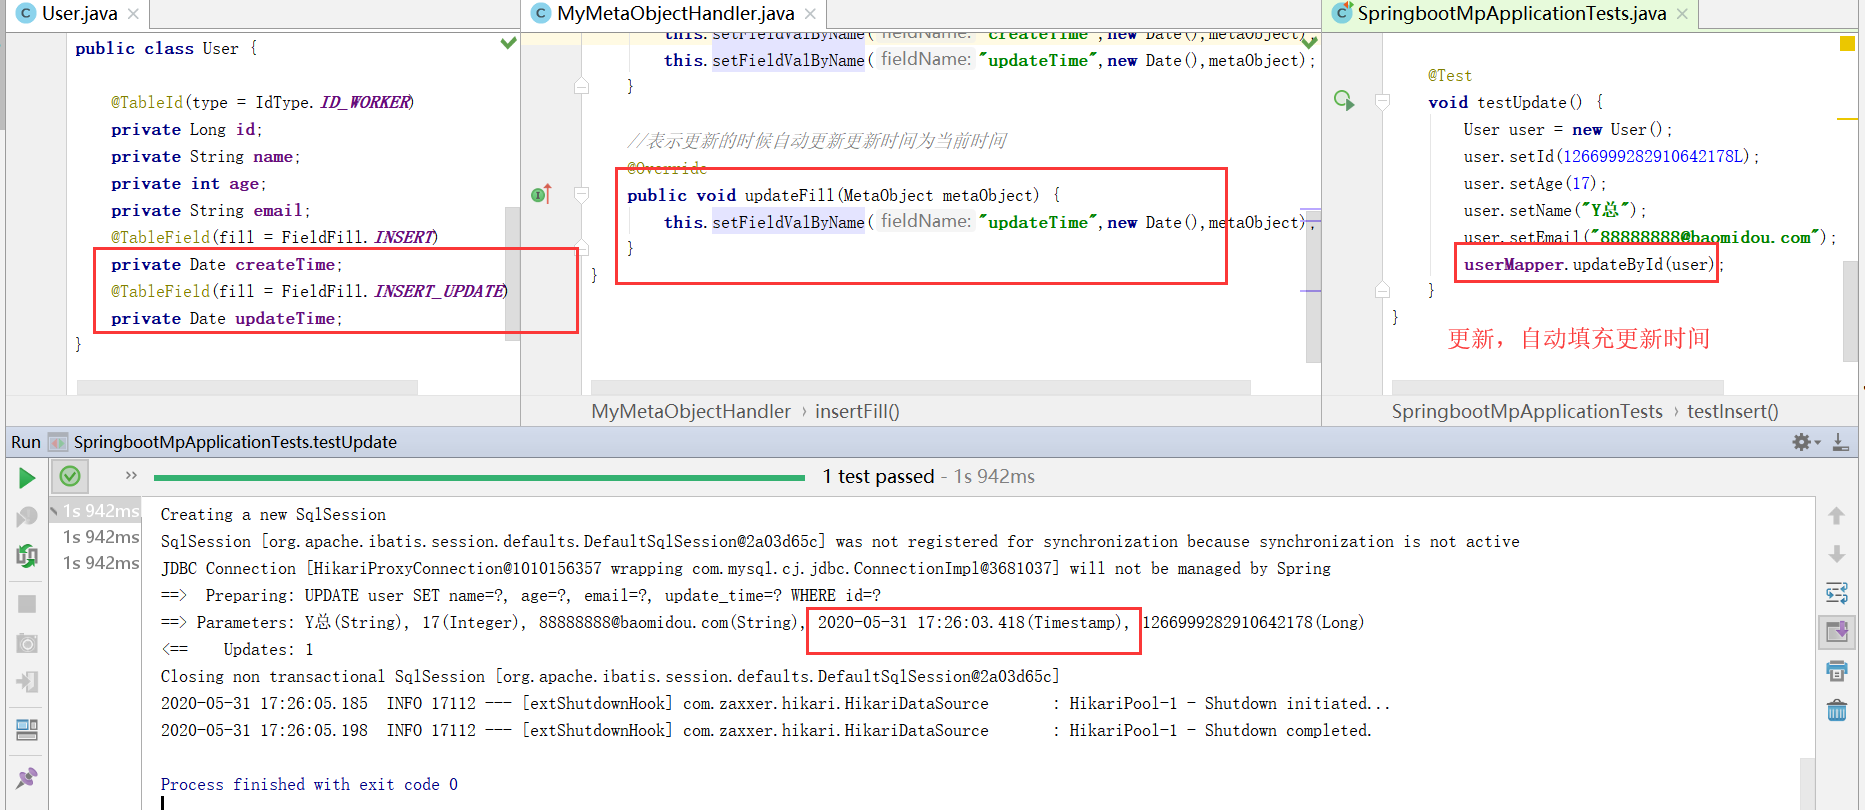This screenshot has height=810, width=1865.
Task: Open Run panel settings gear dropdown
Action: point(1806,442)
